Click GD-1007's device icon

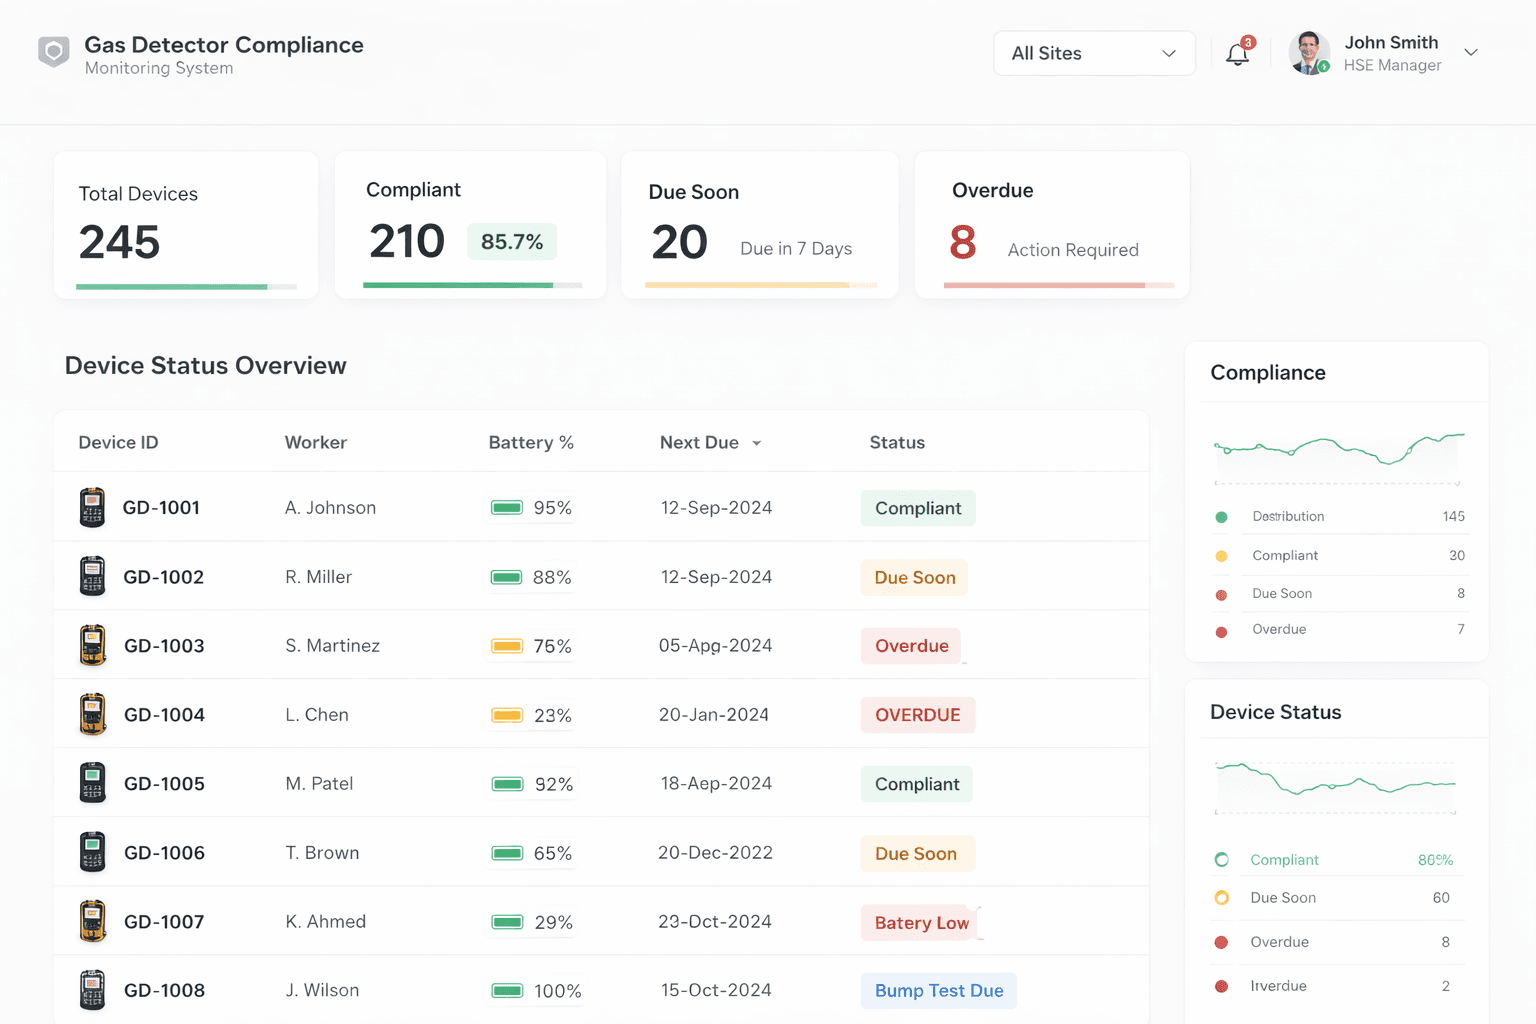tap(92, 921)
